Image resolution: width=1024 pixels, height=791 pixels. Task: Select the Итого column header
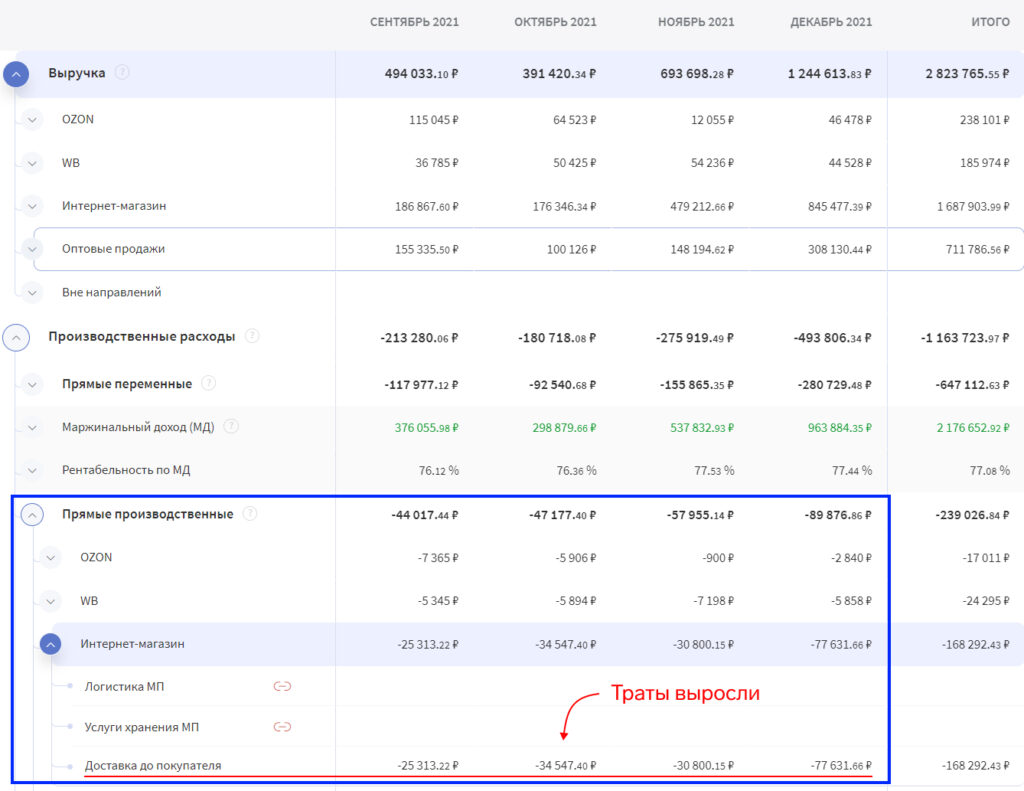click(x=989, y=22)
